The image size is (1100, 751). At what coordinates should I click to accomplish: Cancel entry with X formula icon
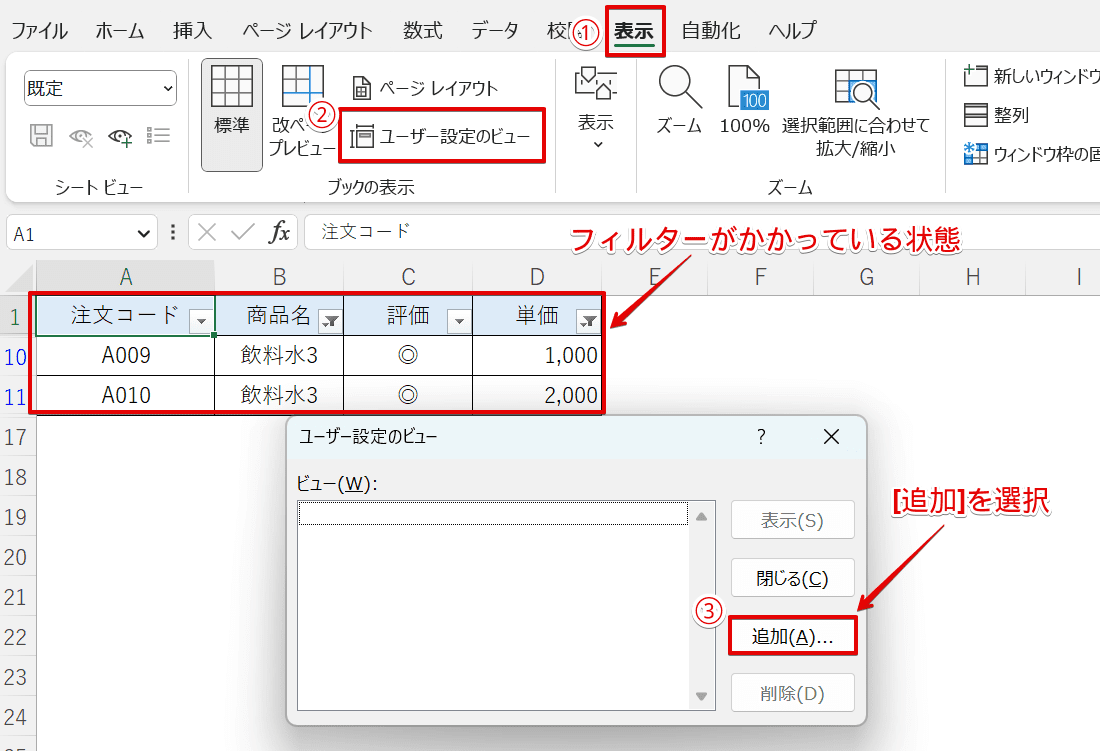pyautogui.click(x=207, y=232)
